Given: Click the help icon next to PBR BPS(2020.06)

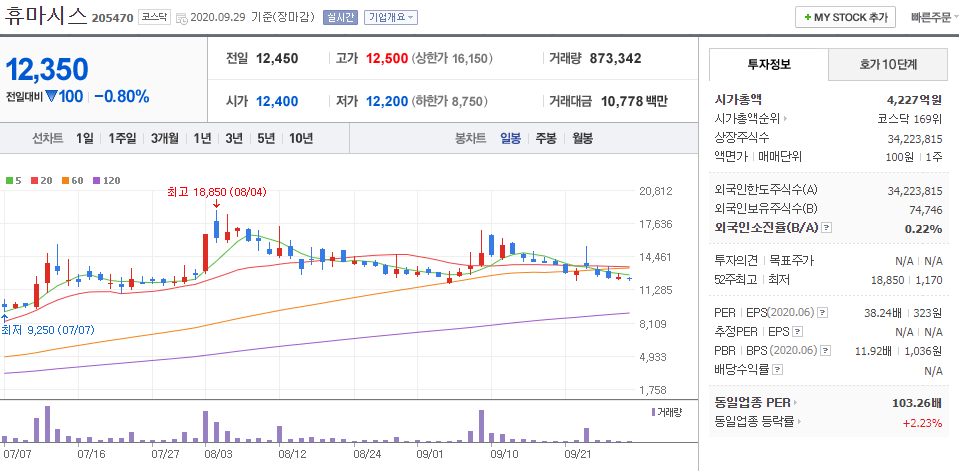Looking at the screenshot, I should coord(826,351).
